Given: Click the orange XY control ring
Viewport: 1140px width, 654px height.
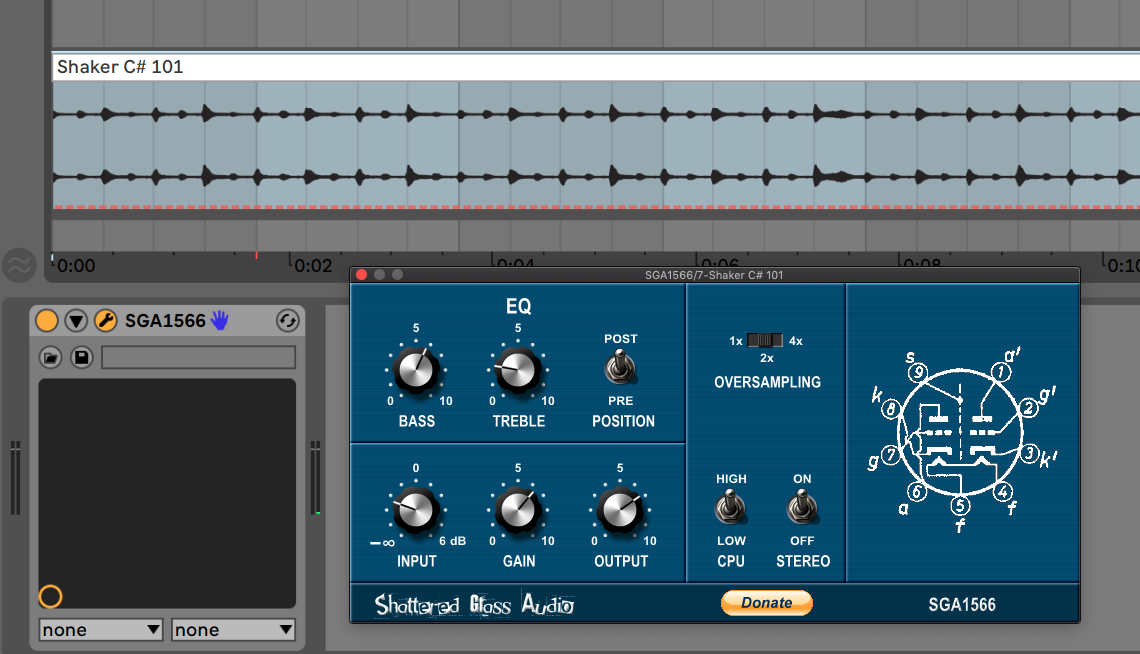Looking at the screenshot, I should pos(50,597).
